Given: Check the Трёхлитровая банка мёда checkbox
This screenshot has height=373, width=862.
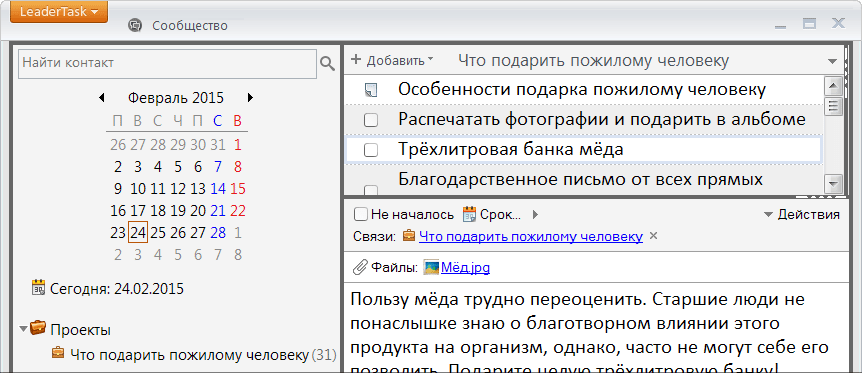Looking at the screenshot, I should [371, 150].
